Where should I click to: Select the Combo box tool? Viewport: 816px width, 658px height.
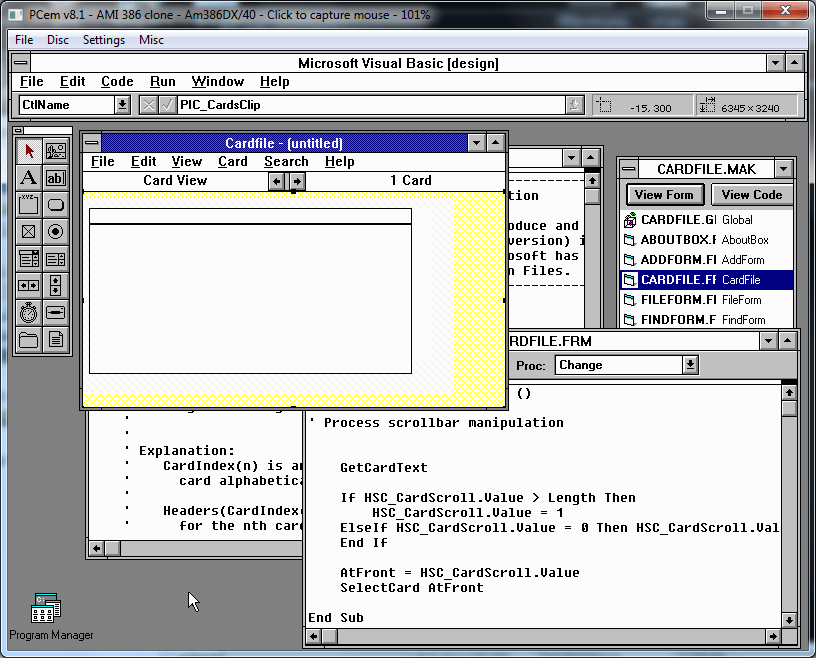coord(29,259)
